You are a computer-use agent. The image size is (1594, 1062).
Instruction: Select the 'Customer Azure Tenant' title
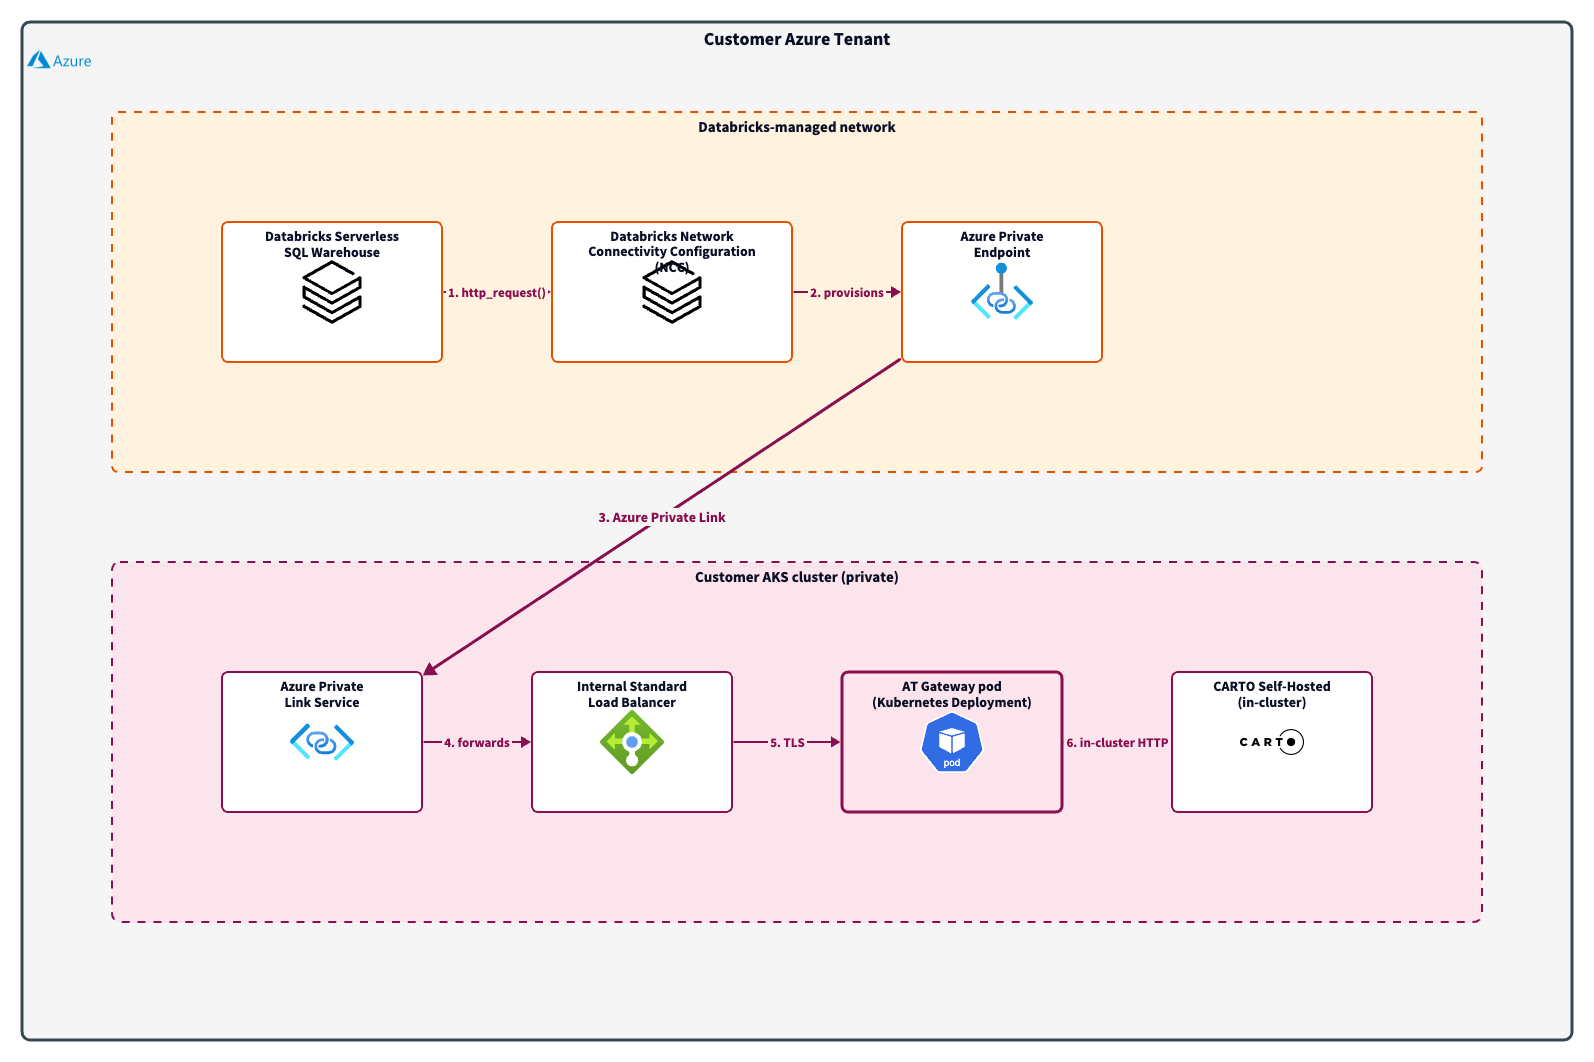click(797, 39)
